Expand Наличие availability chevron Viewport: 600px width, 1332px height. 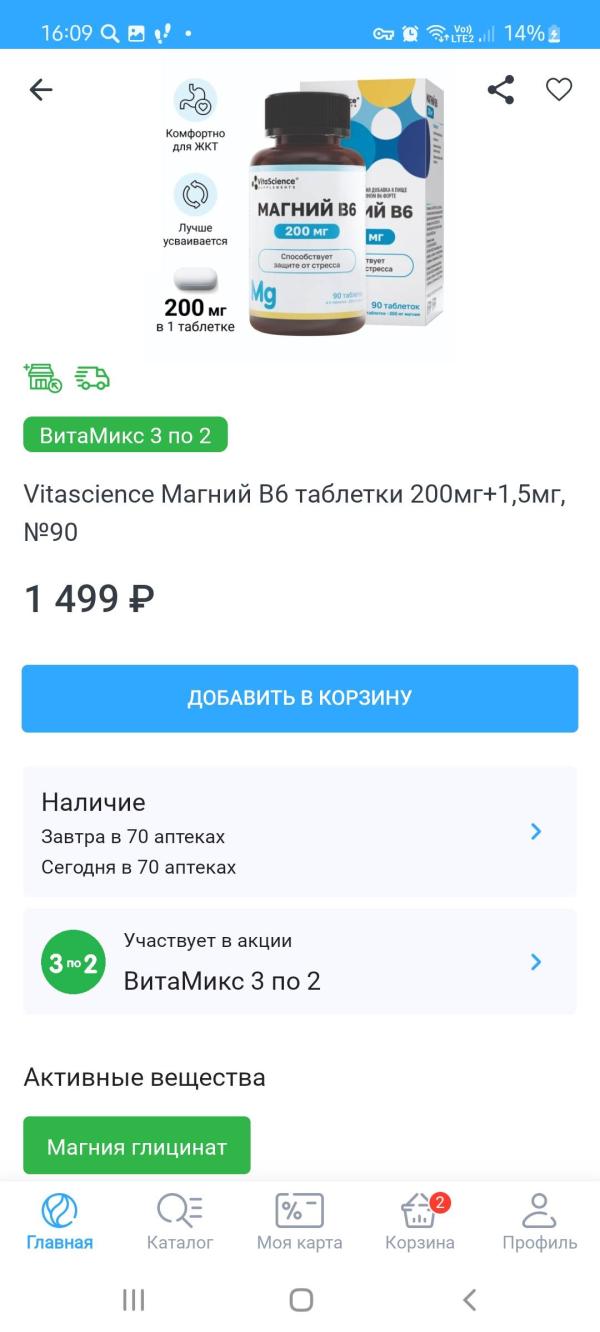tap(536, 831)
